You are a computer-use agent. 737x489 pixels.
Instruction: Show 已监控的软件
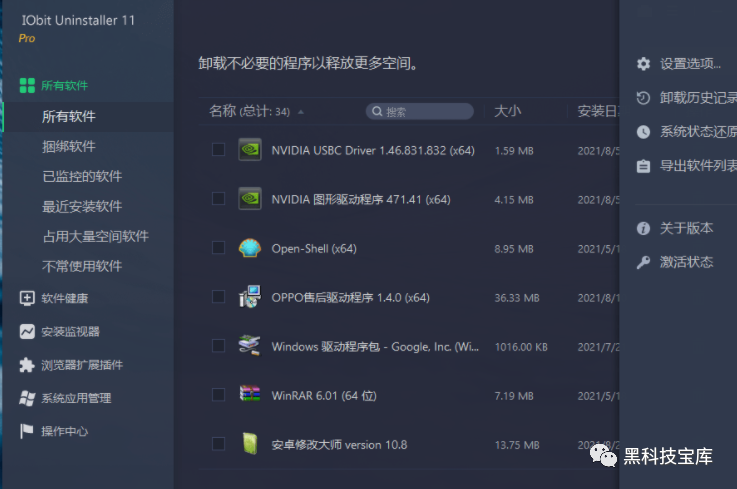(x=82, y=176)
